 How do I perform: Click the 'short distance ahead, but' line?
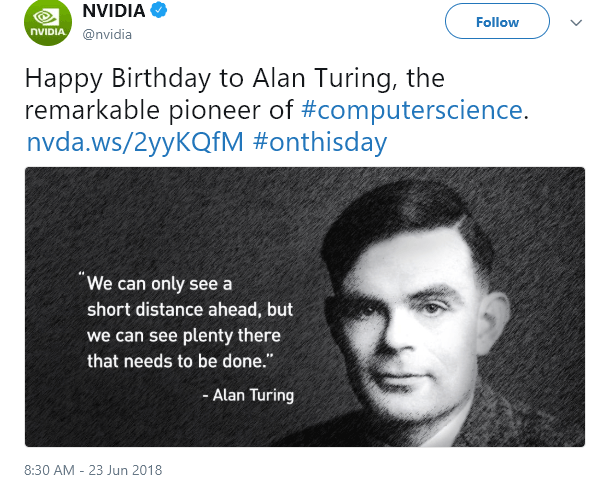pyautogui.click(x=190, y=309)
